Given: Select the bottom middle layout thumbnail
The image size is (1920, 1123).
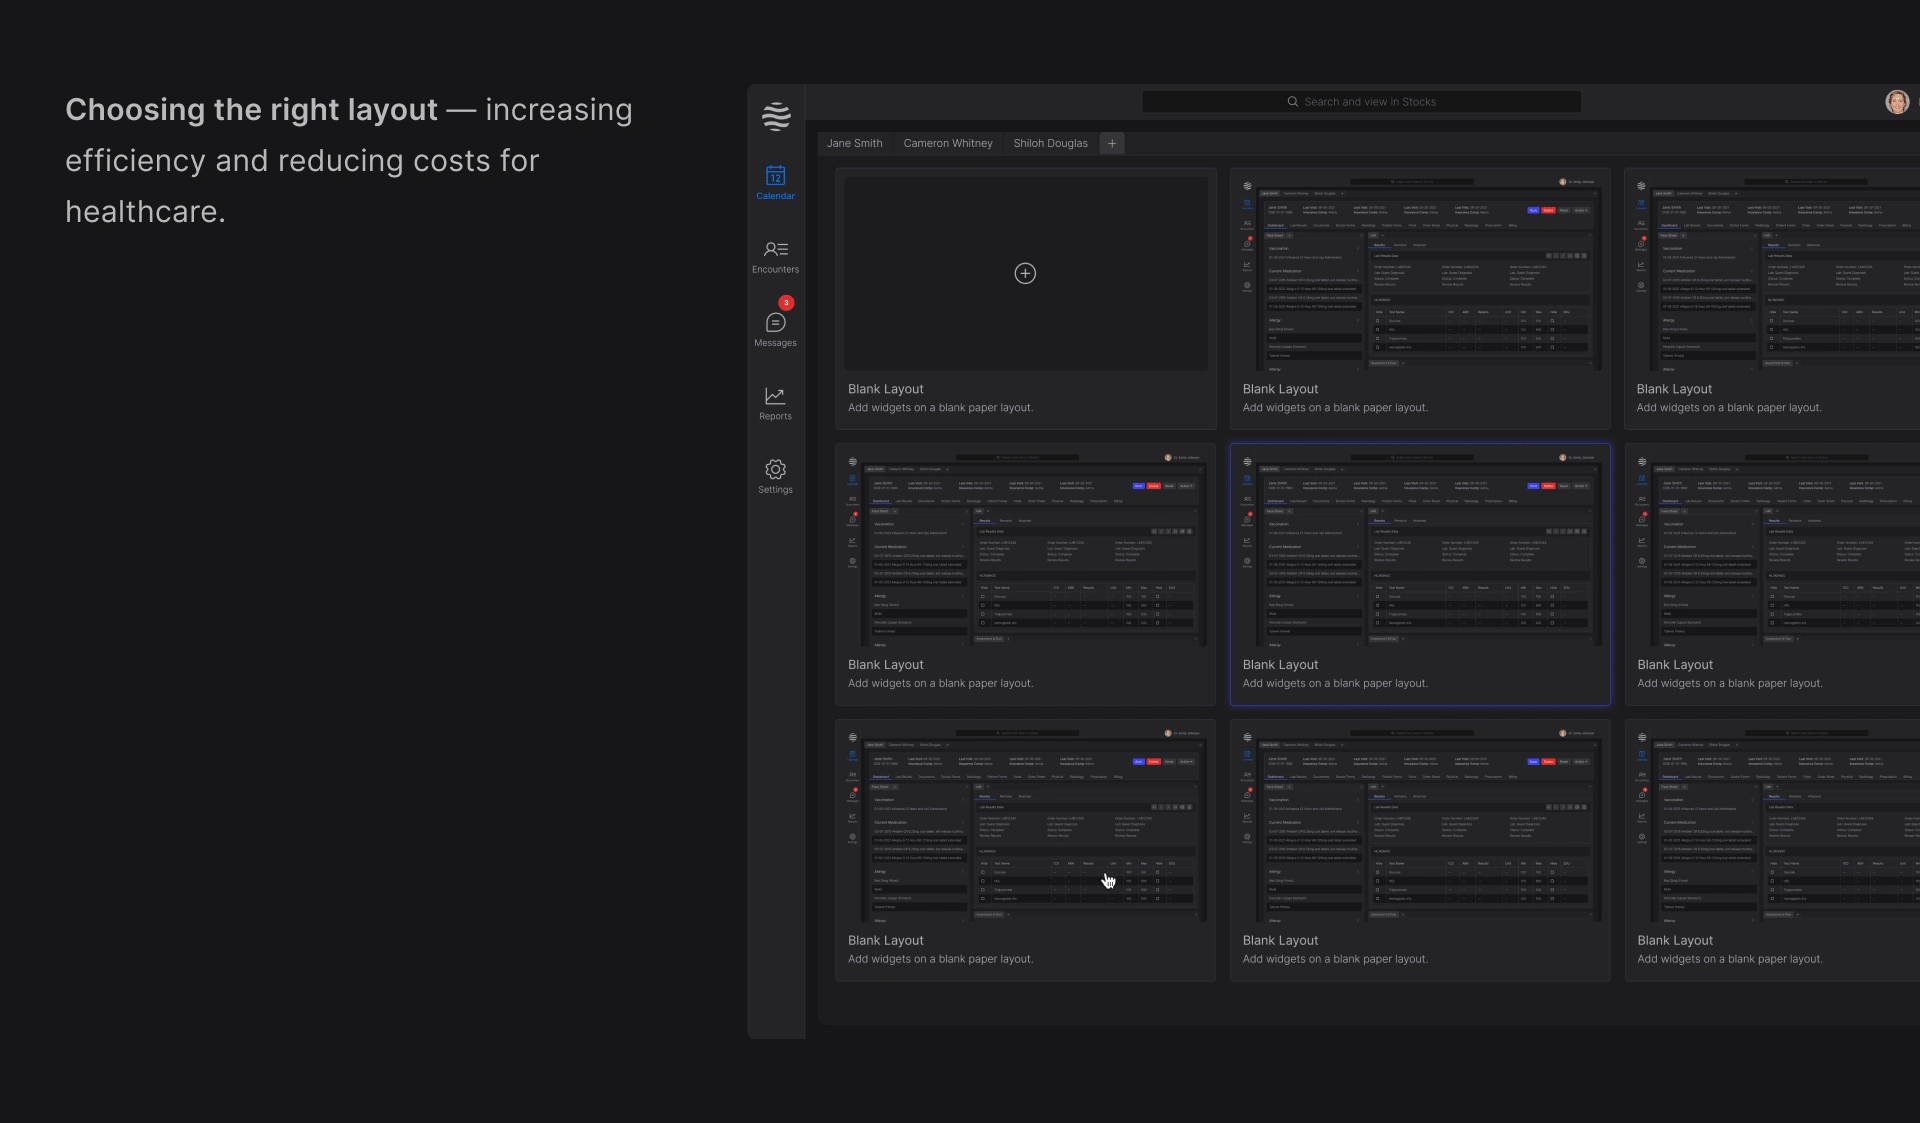Looking at the screenshot, I should 1419,824.
